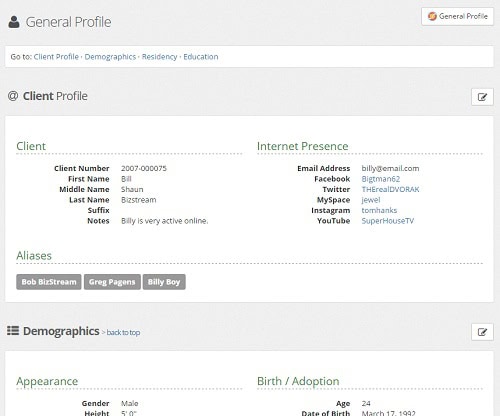Click the Demographics list icon

13,331
